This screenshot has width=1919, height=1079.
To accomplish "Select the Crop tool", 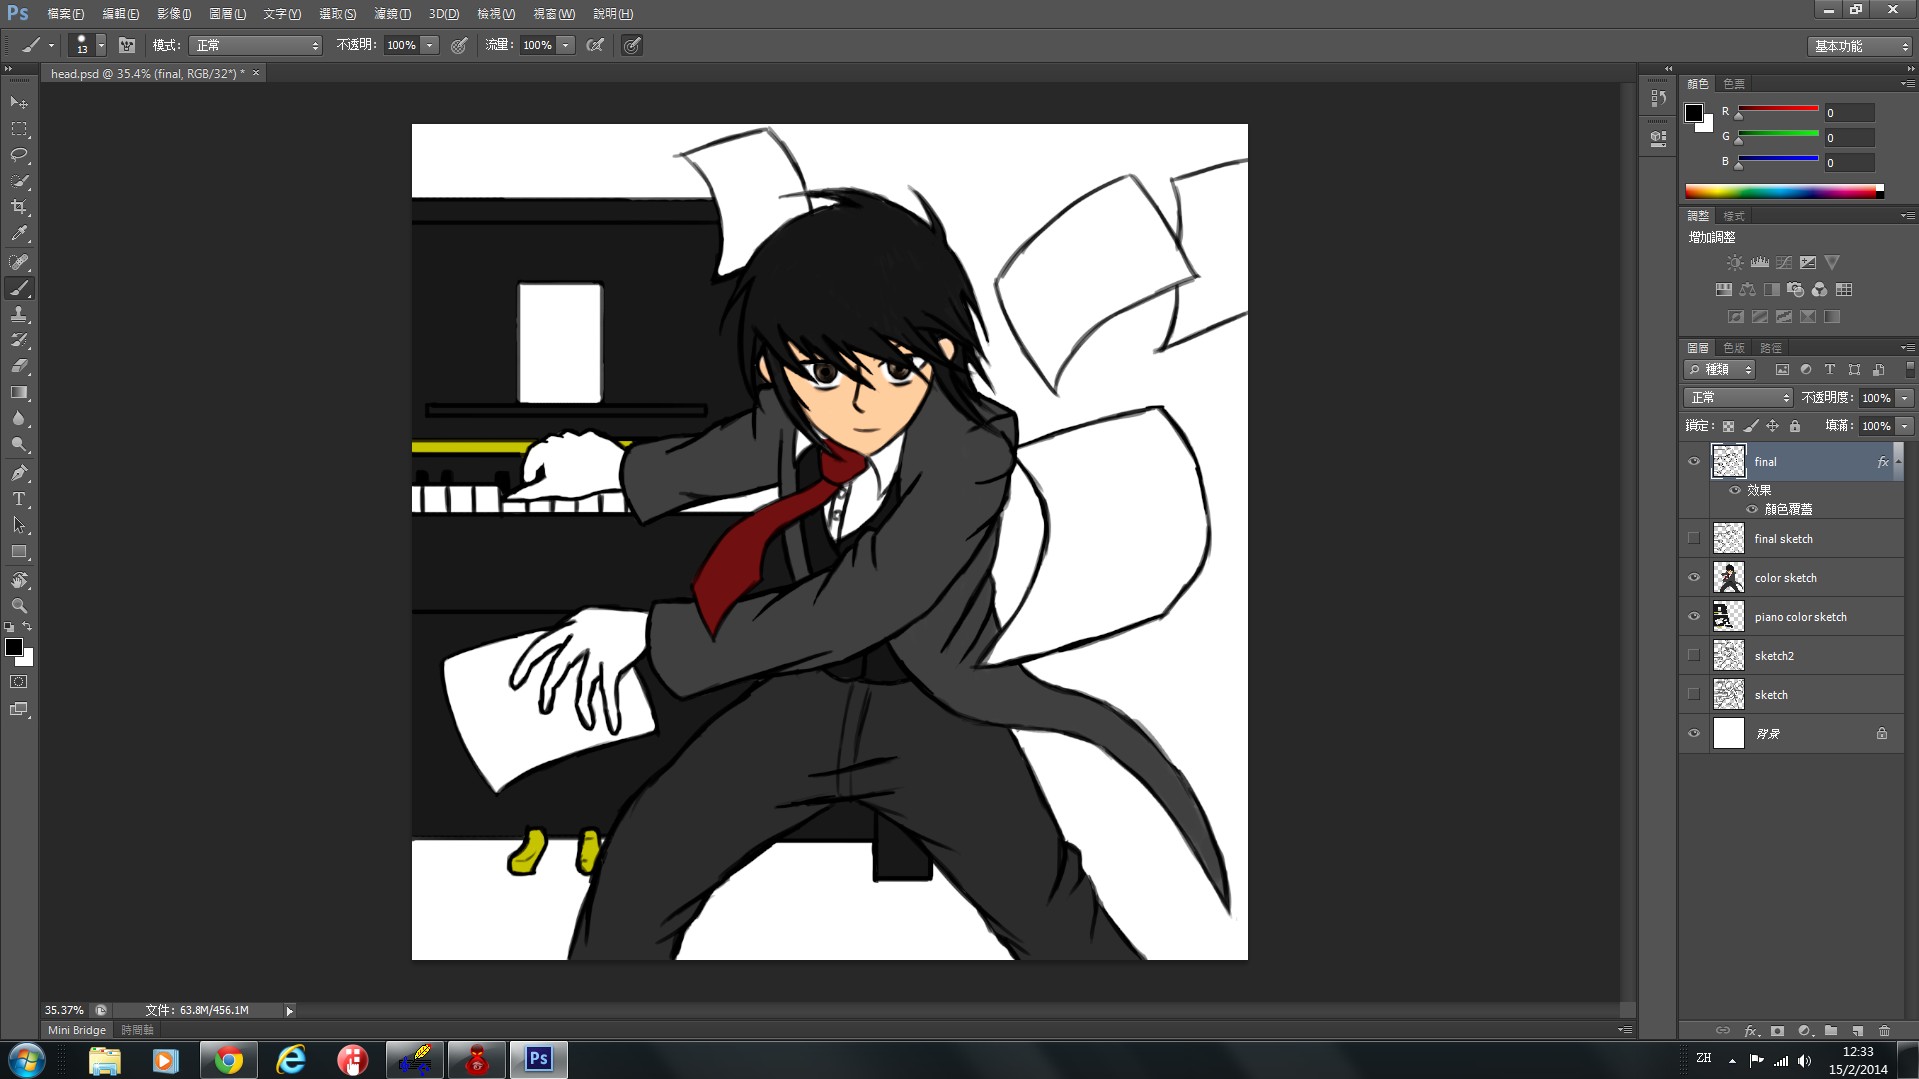I will (x=19, y=207).
